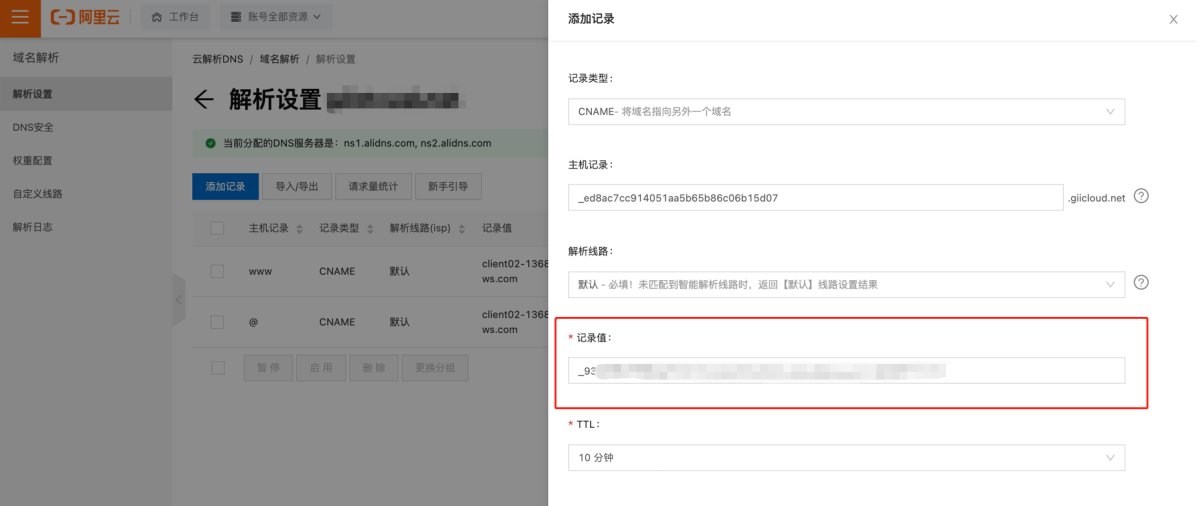Image resolution: width=1200 pixels, height=506 pixels.
Task: Tick the checkbox for the www record
Action: click(x=217, y=271)
